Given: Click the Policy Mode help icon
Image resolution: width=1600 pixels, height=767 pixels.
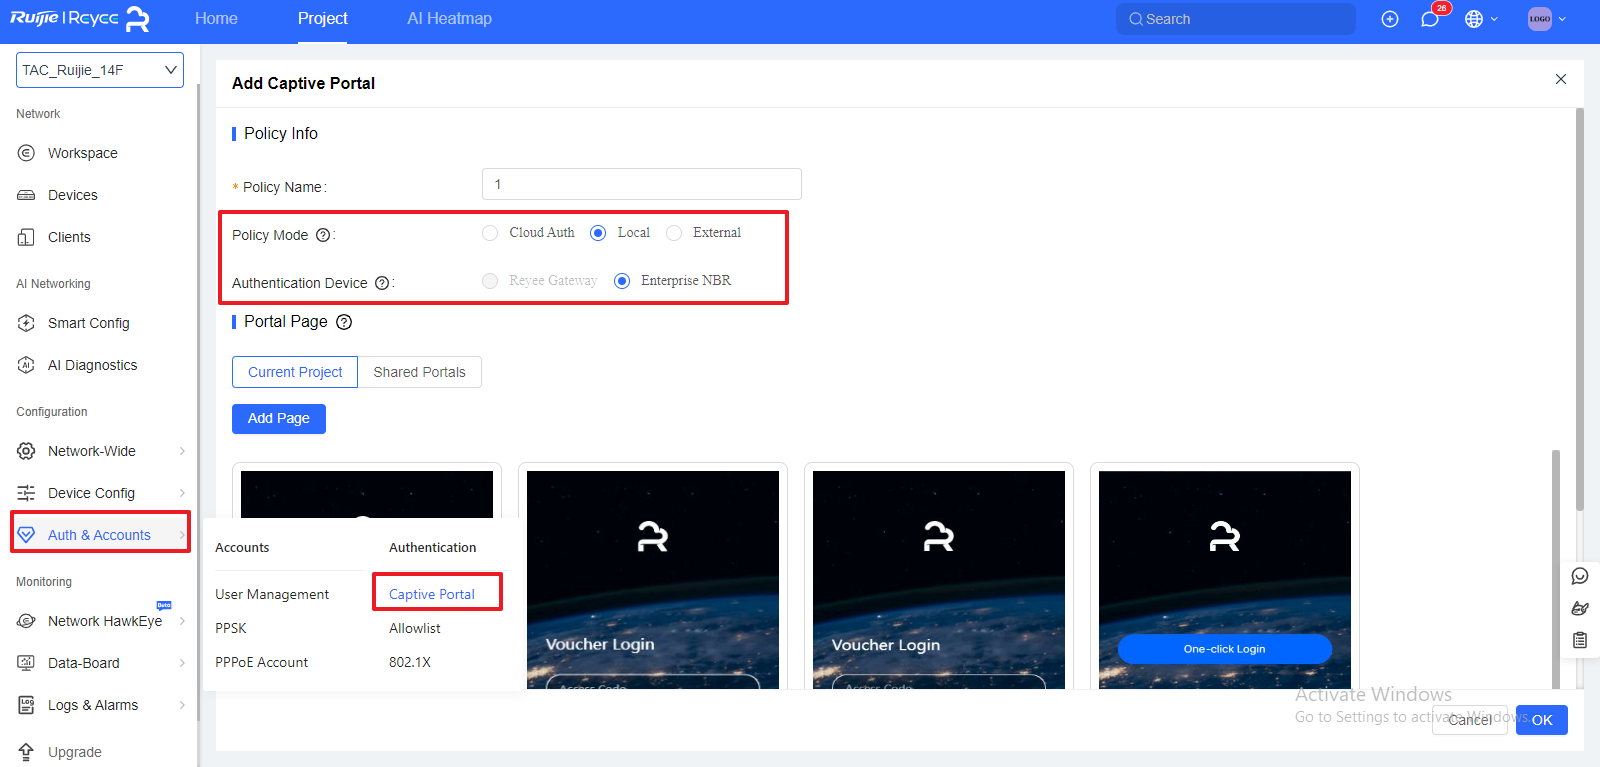Looking at the screenshot, I should point(323,235).
